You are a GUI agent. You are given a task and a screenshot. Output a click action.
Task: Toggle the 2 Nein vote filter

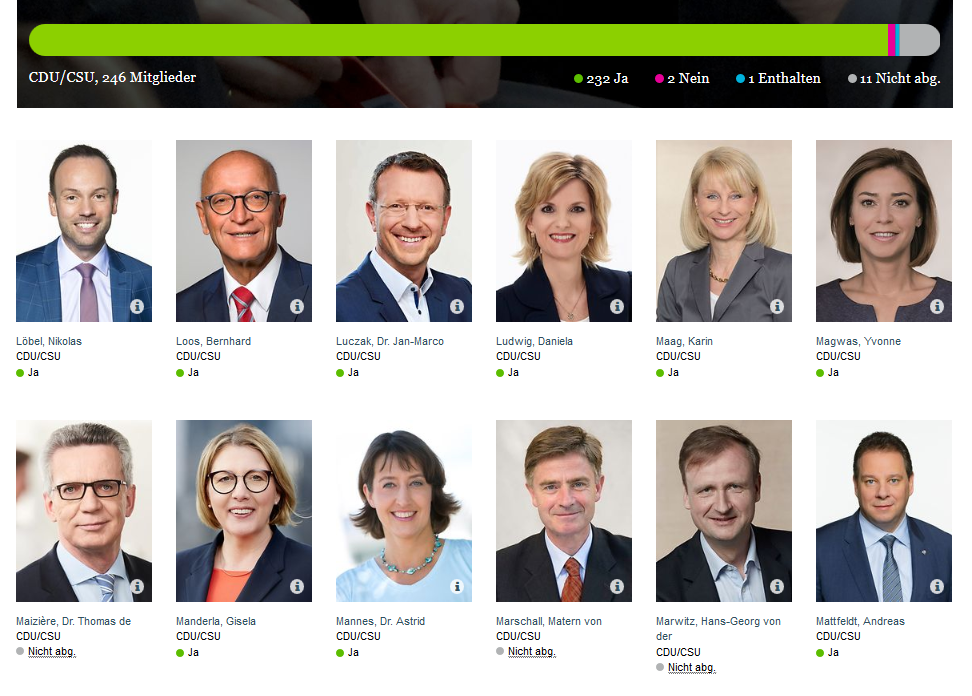[682, 79]
